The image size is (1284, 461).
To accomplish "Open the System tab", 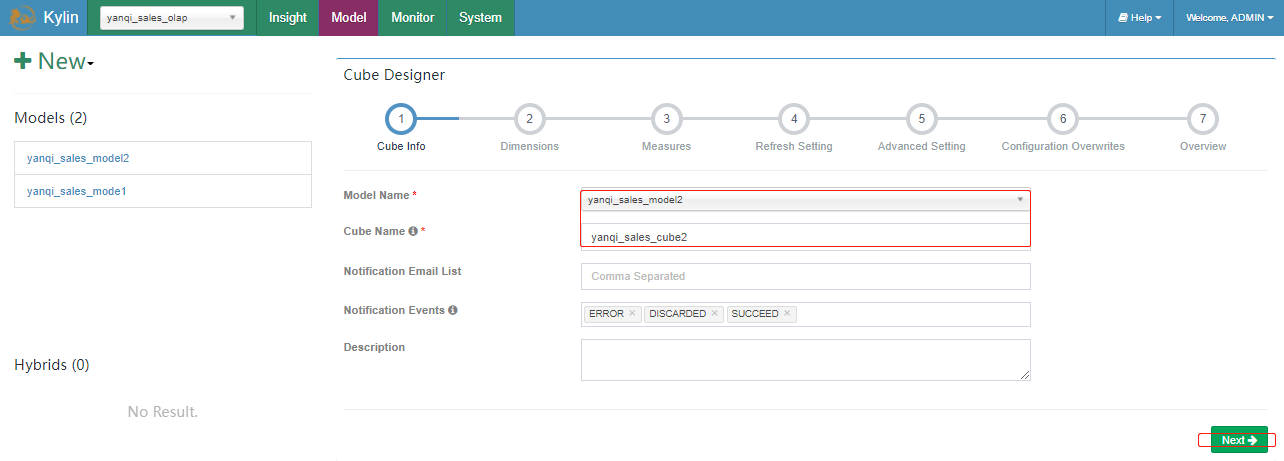I will pos(480,18).
